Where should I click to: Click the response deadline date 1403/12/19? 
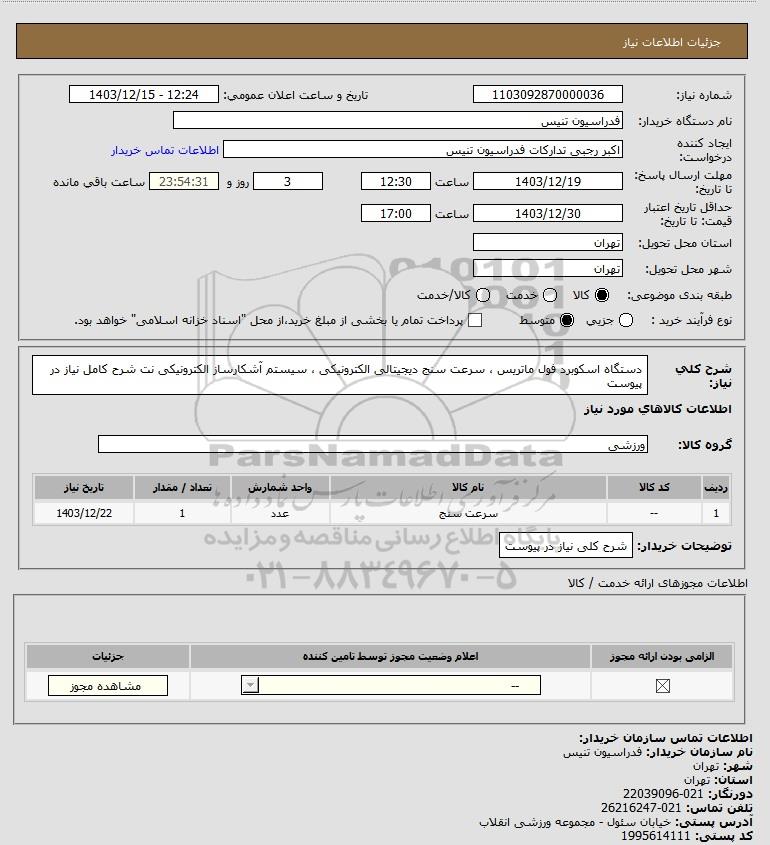pos(547,181)
